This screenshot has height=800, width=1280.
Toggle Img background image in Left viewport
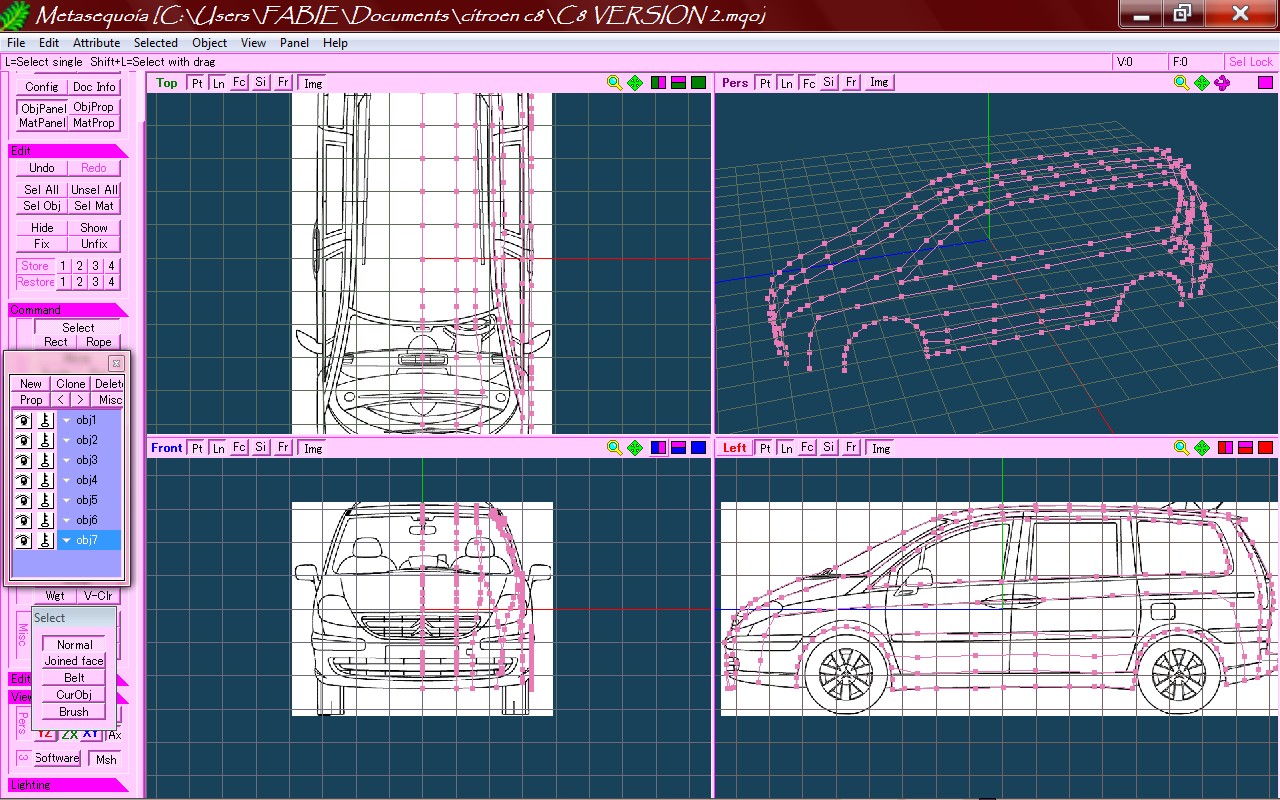tap(880, 448)
